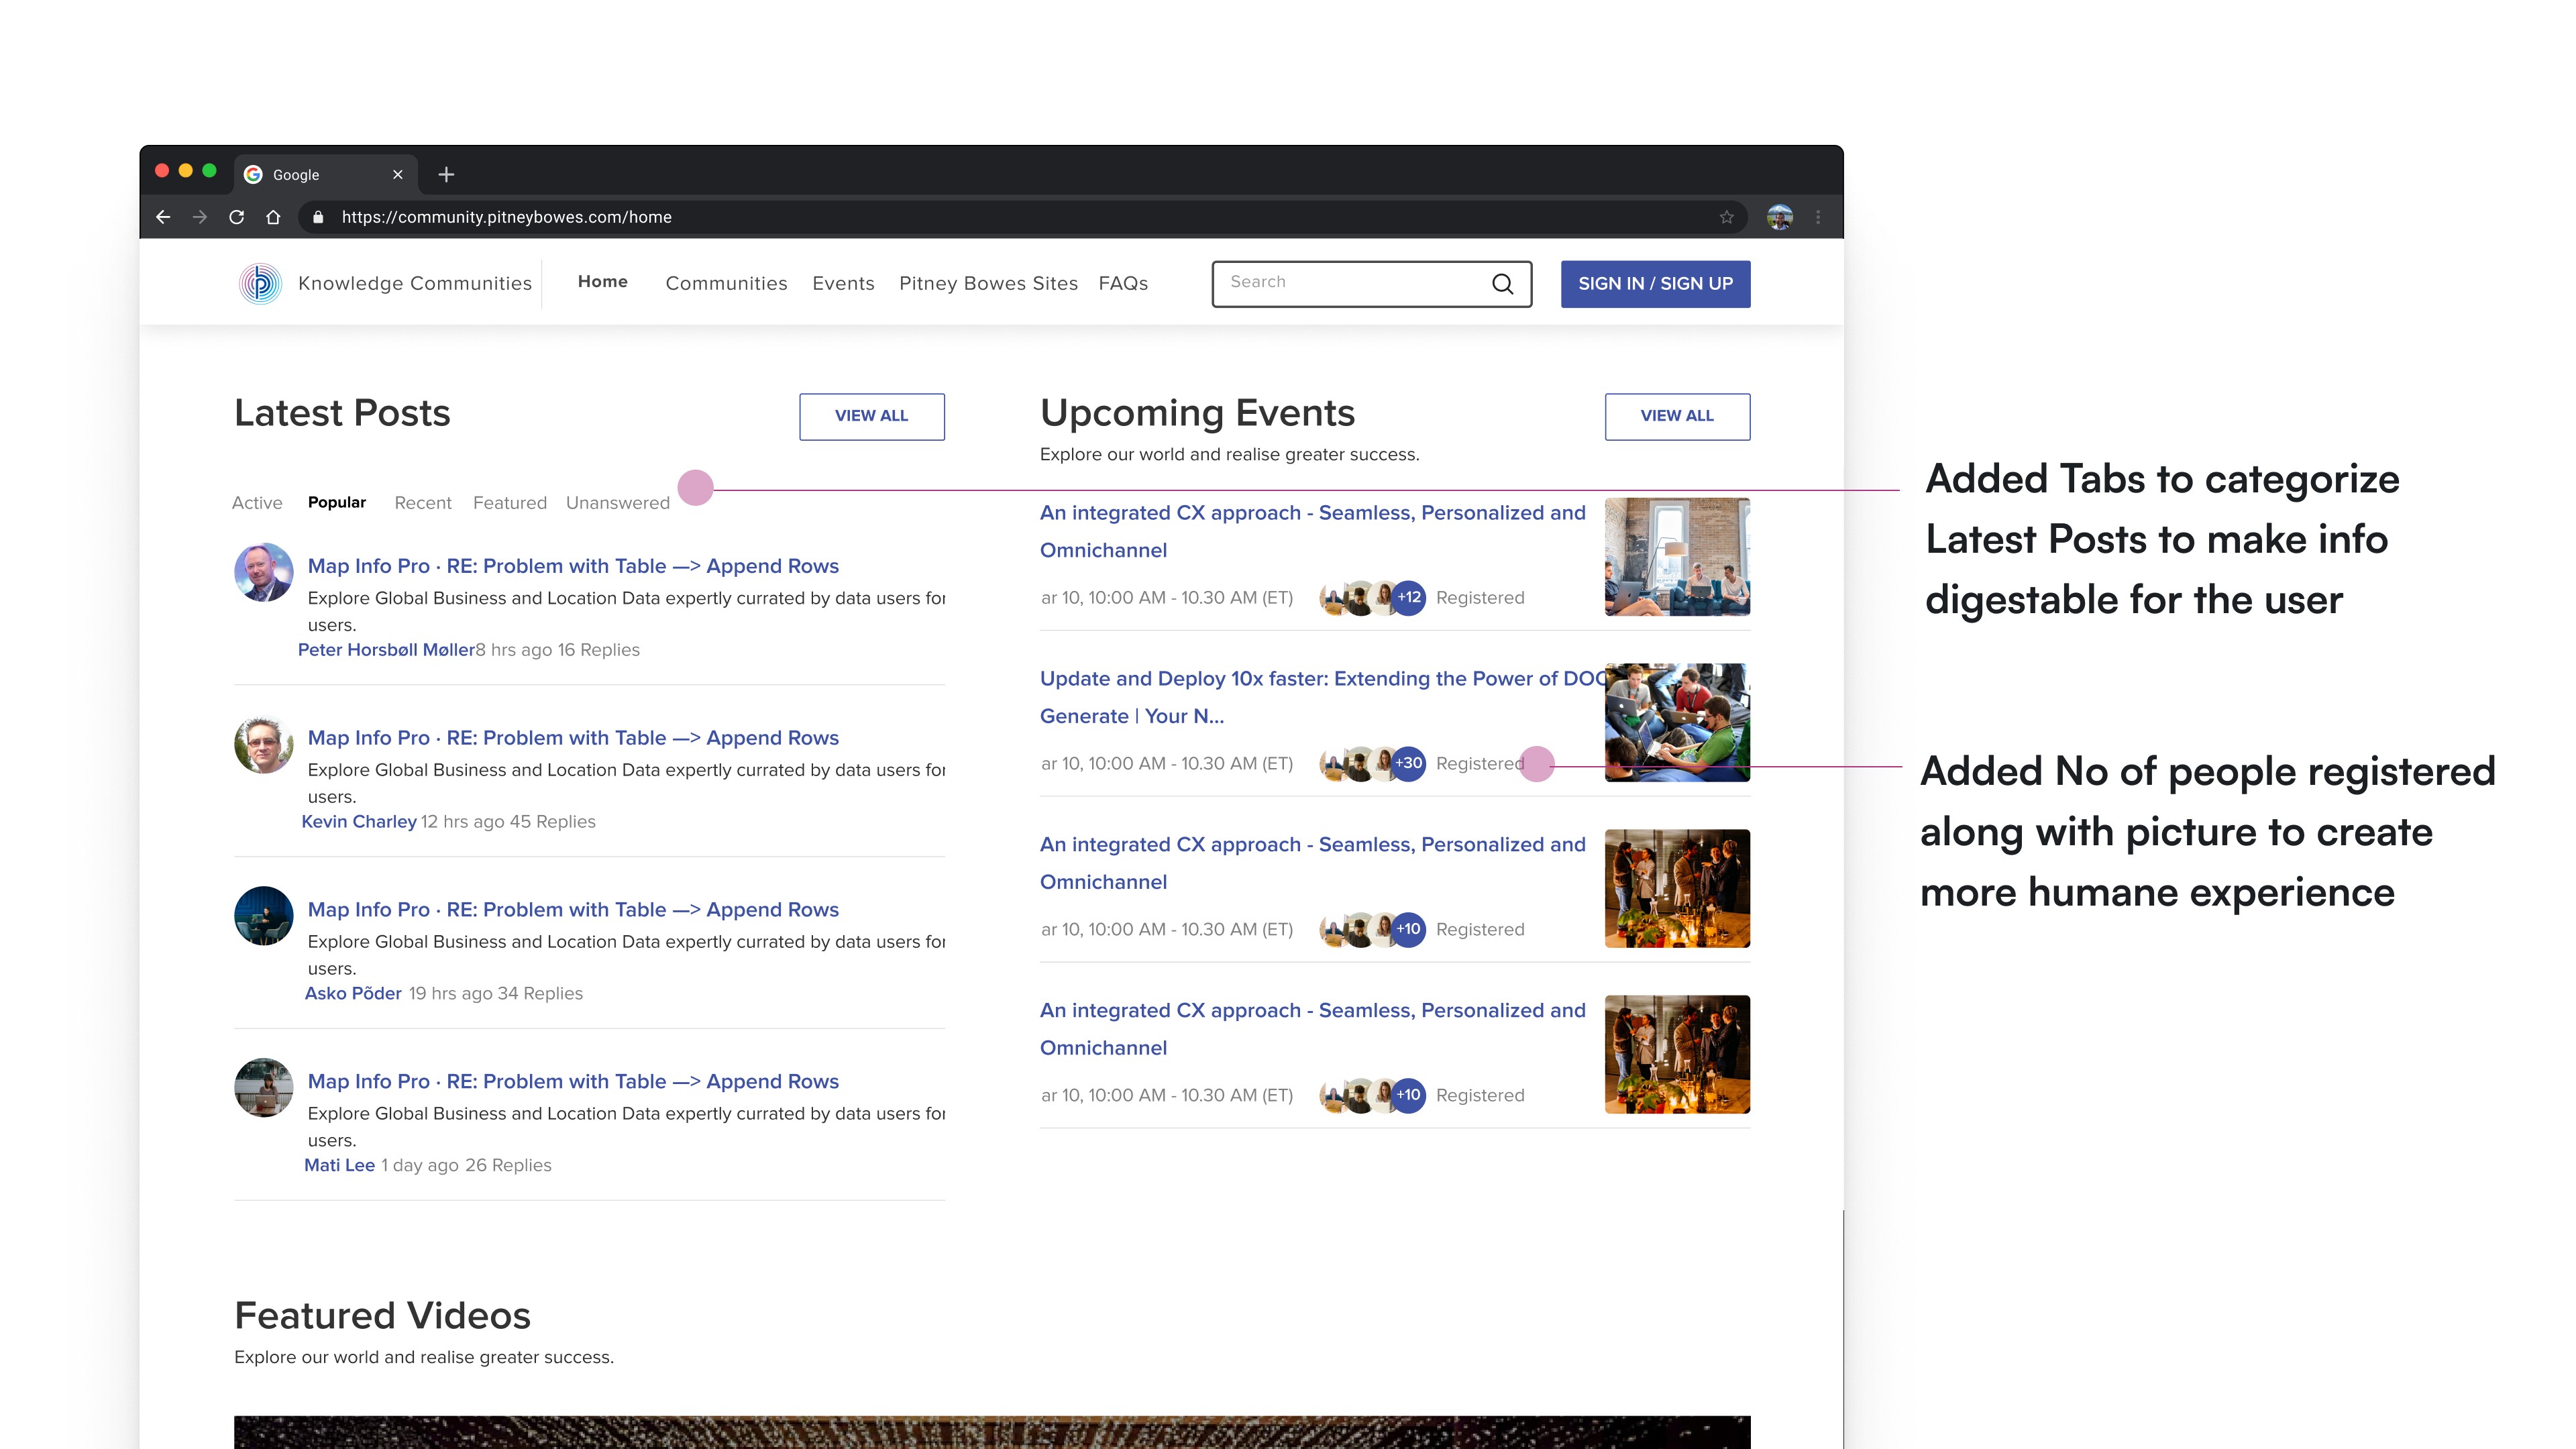Screen dimensions: 2576x1449
Task: Click the browser home icon
Action: [273, 217]
